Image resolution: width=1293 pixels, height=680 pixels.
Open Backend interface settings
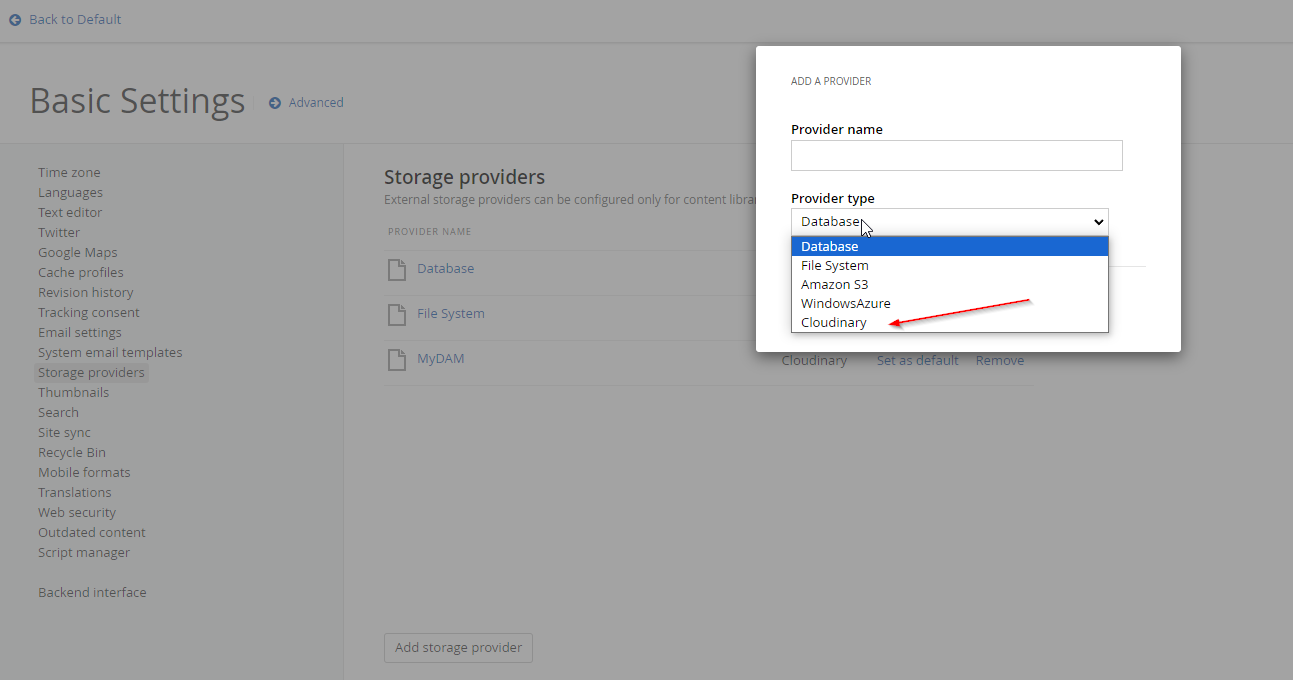92,593
